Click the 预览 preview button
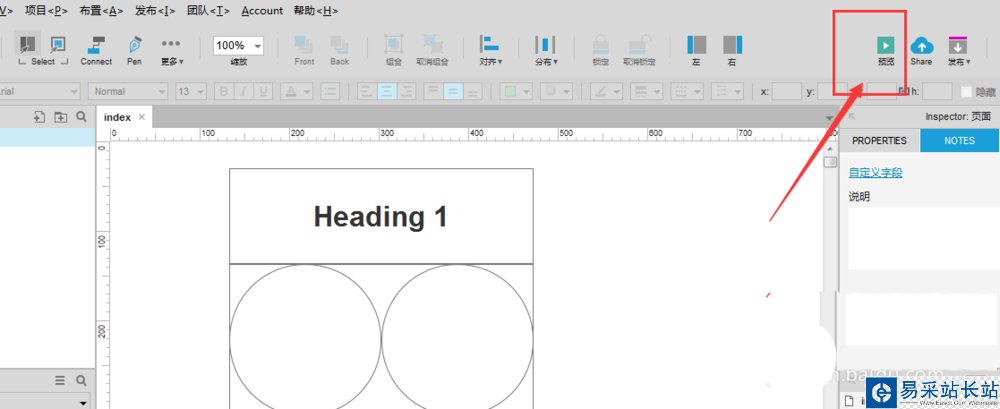The height and width of the screenshot is (409, 1000). tap(885, 50)
